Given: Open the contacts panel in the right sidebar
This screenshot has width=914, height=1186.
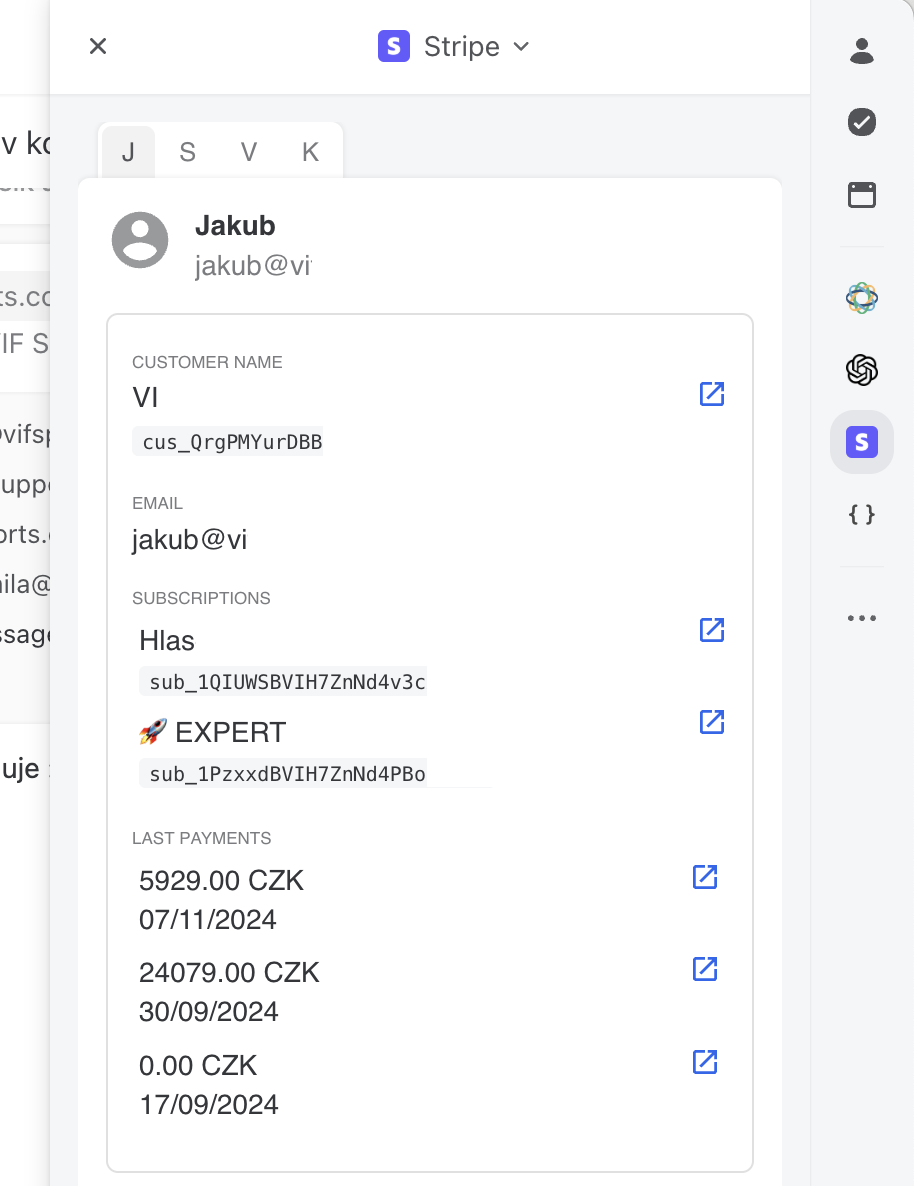Looking at the screenshot, I should click(x=861, y=51).
